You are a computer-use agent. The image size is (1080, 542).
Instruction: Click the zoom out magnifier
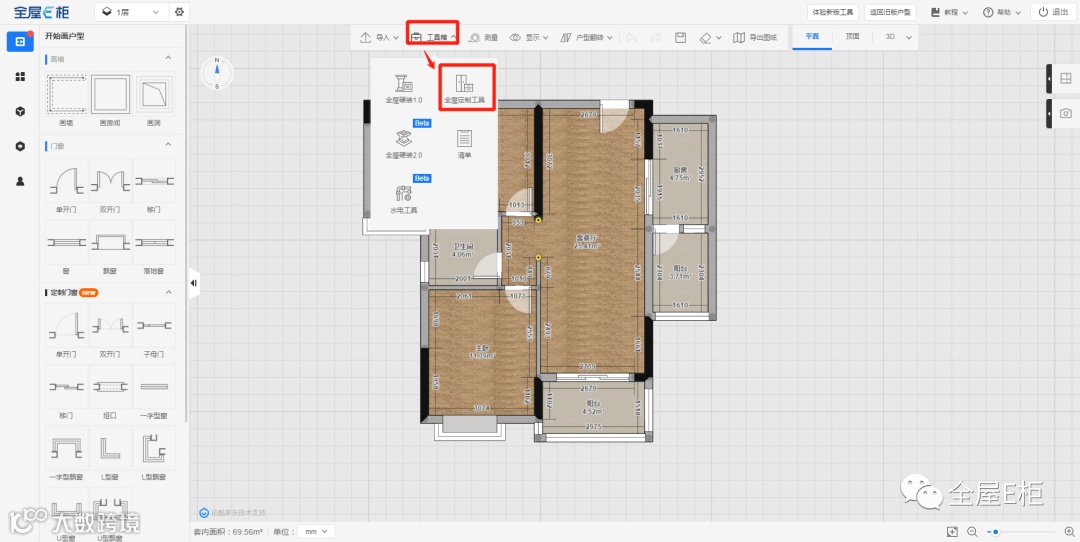coord(973,532)
